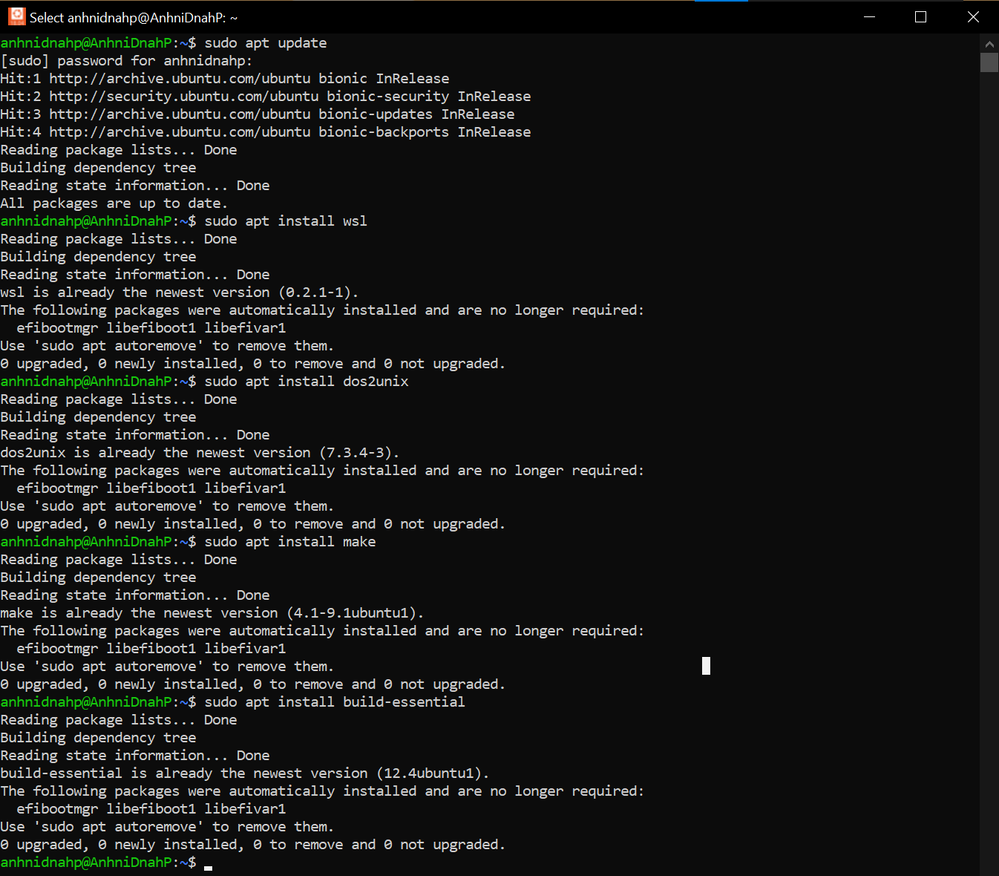
Task: Click the 'sudo apt install dos2unix' command
Action: 306,382
